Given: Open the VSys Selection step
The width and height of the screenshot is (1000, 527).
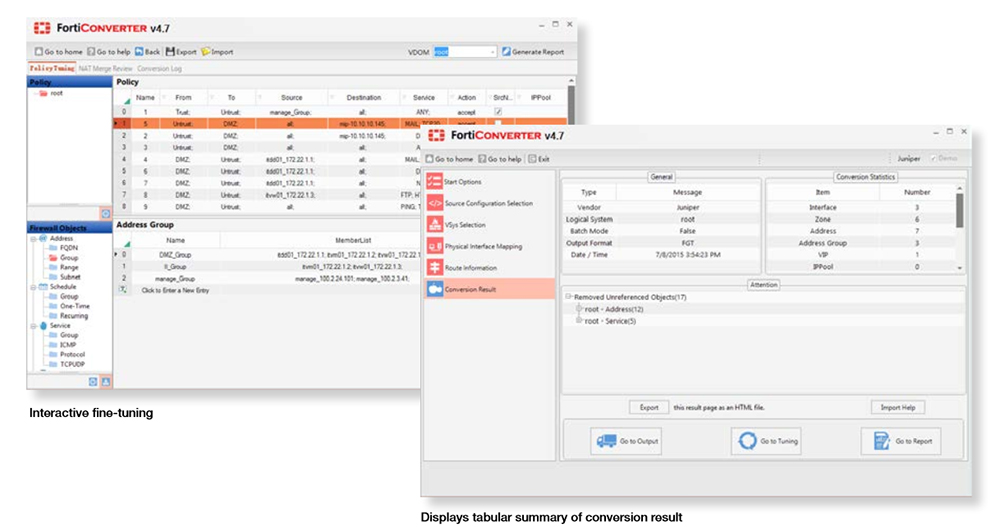Looking at the screenshot, I should 490,225.
